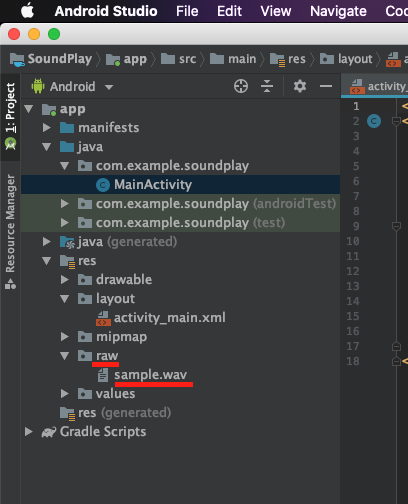
Task: Click the sample.wav file icon
Action: click(103, 375)
